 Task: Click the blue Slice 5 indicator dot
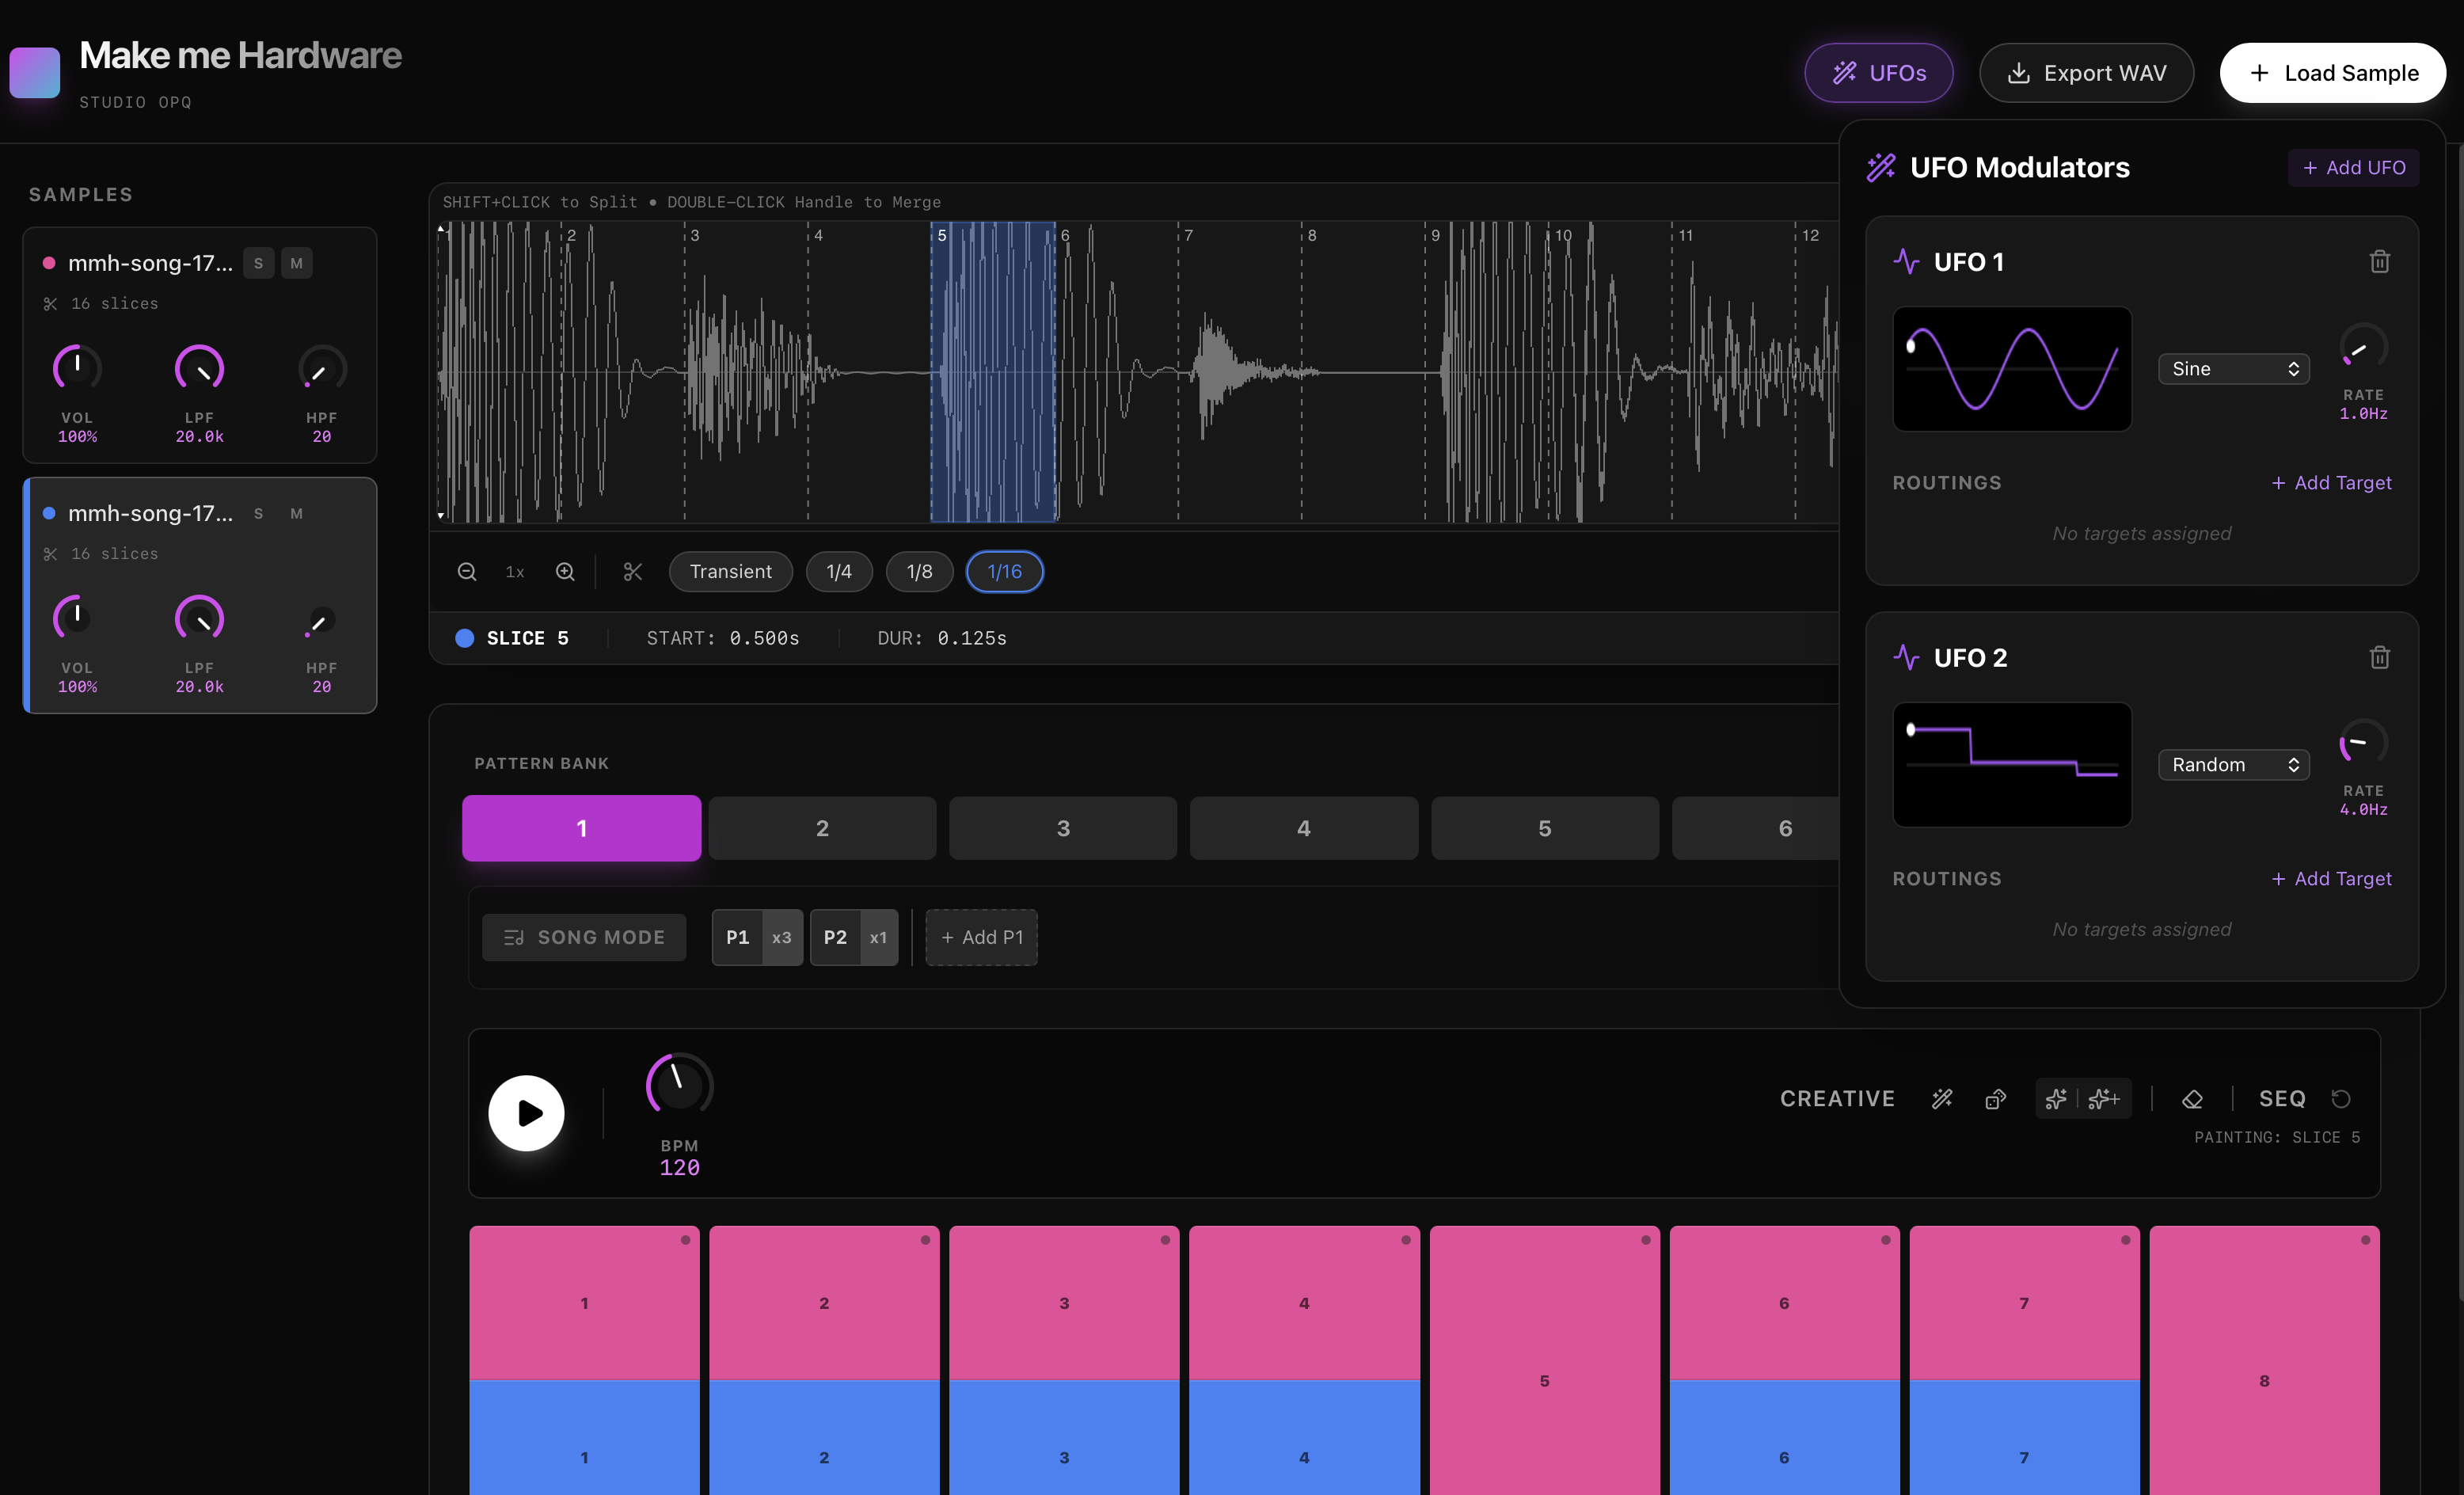(x=465, y=638)
